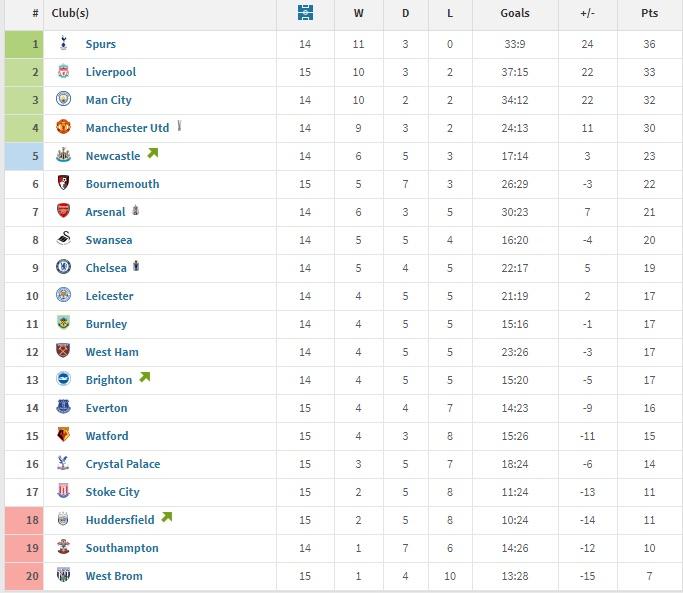
Task: Click the Arsenal cannon crest icon
Action: click(64, 211)
